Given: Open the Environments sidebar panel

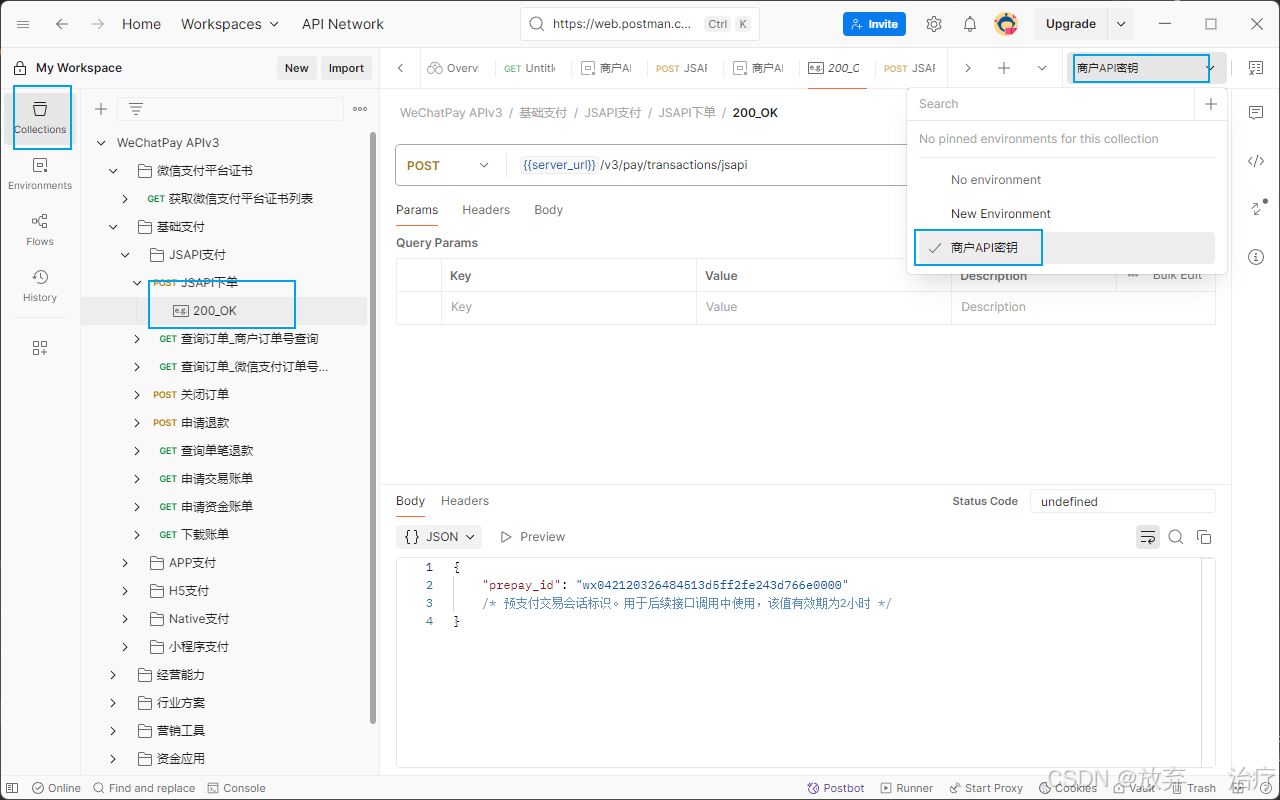Looking at the screenshot, I should [x=40, y=174].
